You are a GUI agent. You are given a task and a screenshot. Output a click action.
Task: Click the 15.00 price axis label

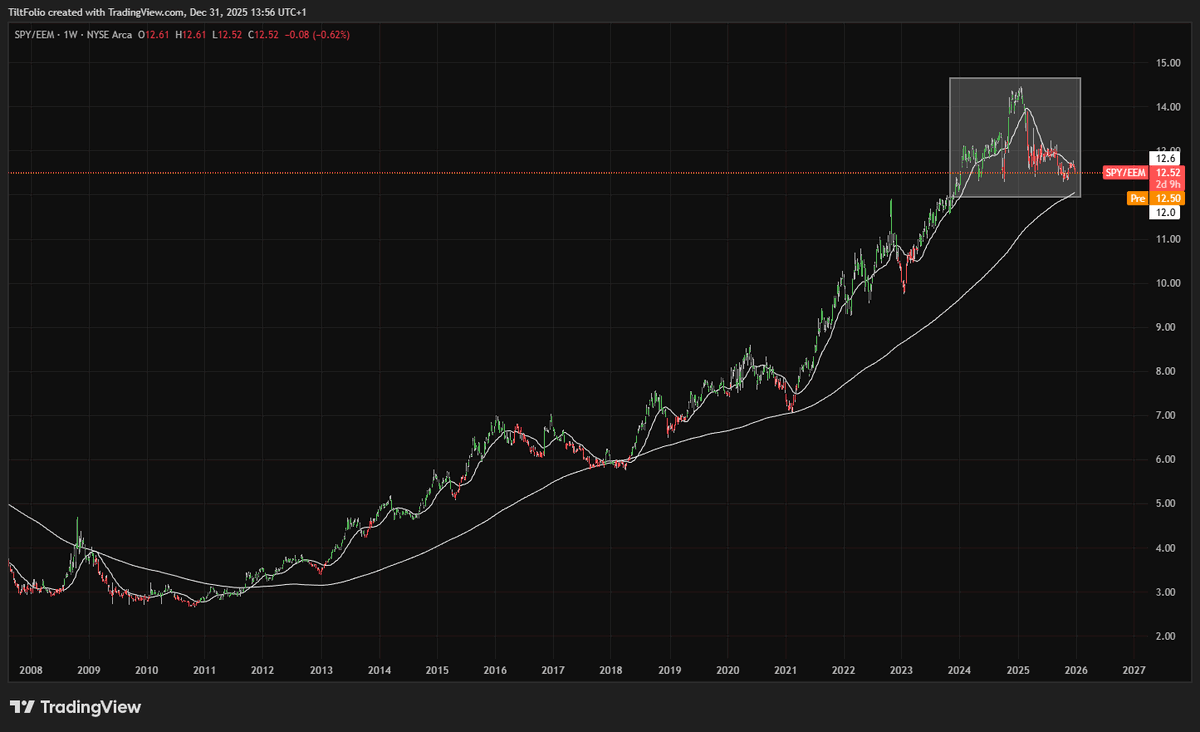pos(1169,63)
